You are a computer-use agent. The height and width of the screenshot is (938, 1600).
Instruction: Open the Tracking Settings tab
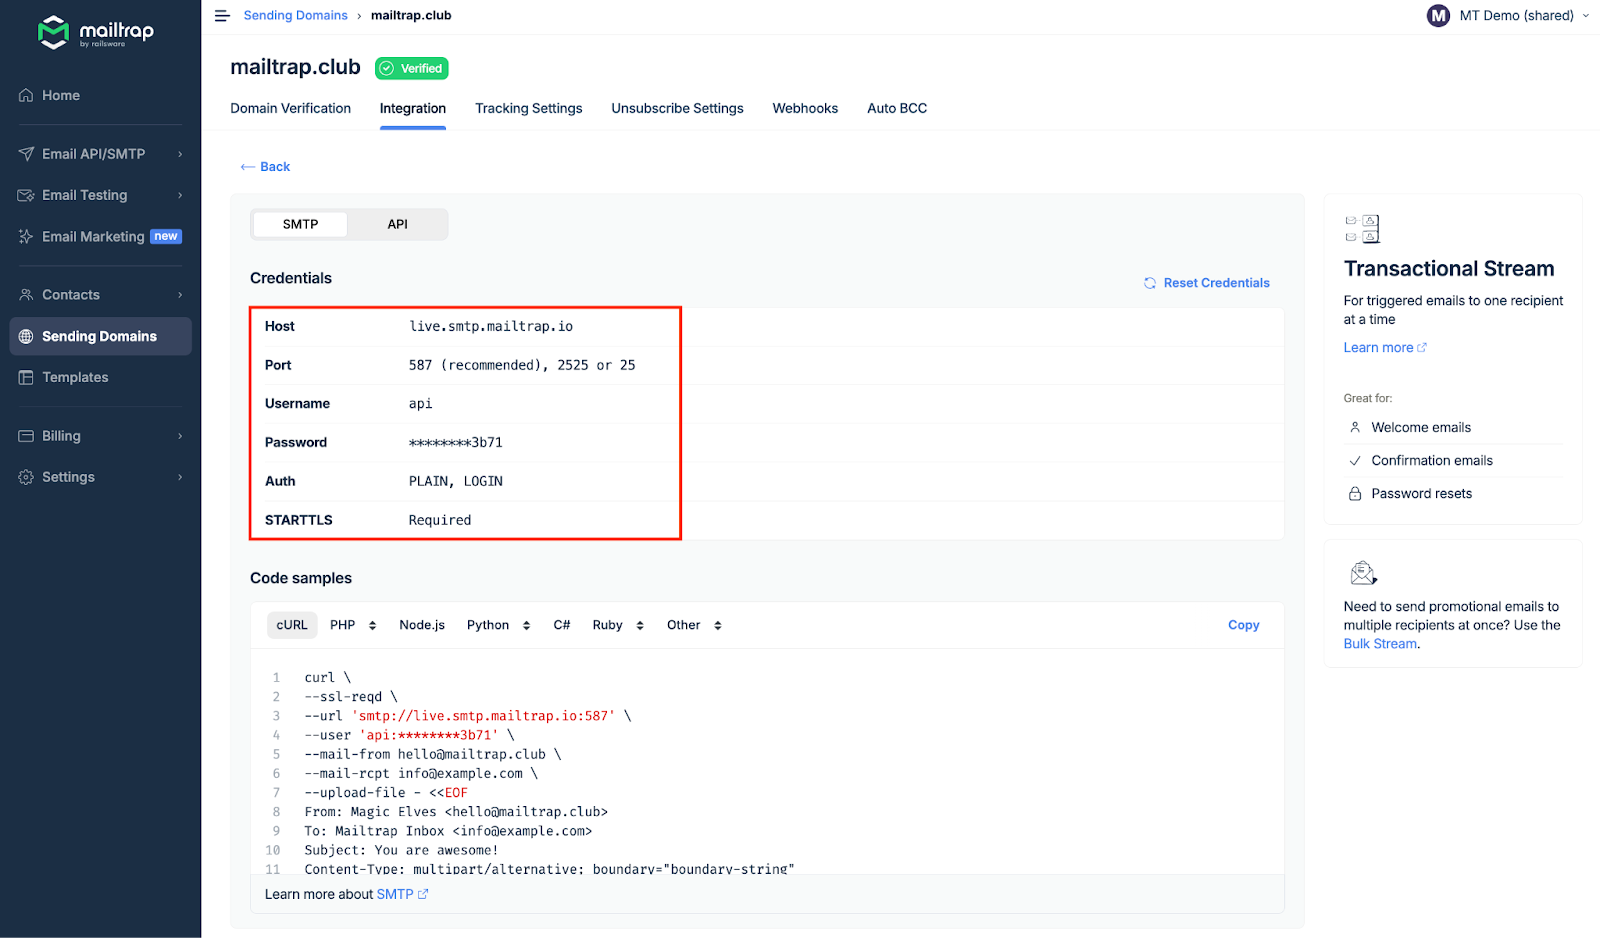[528, 109]
